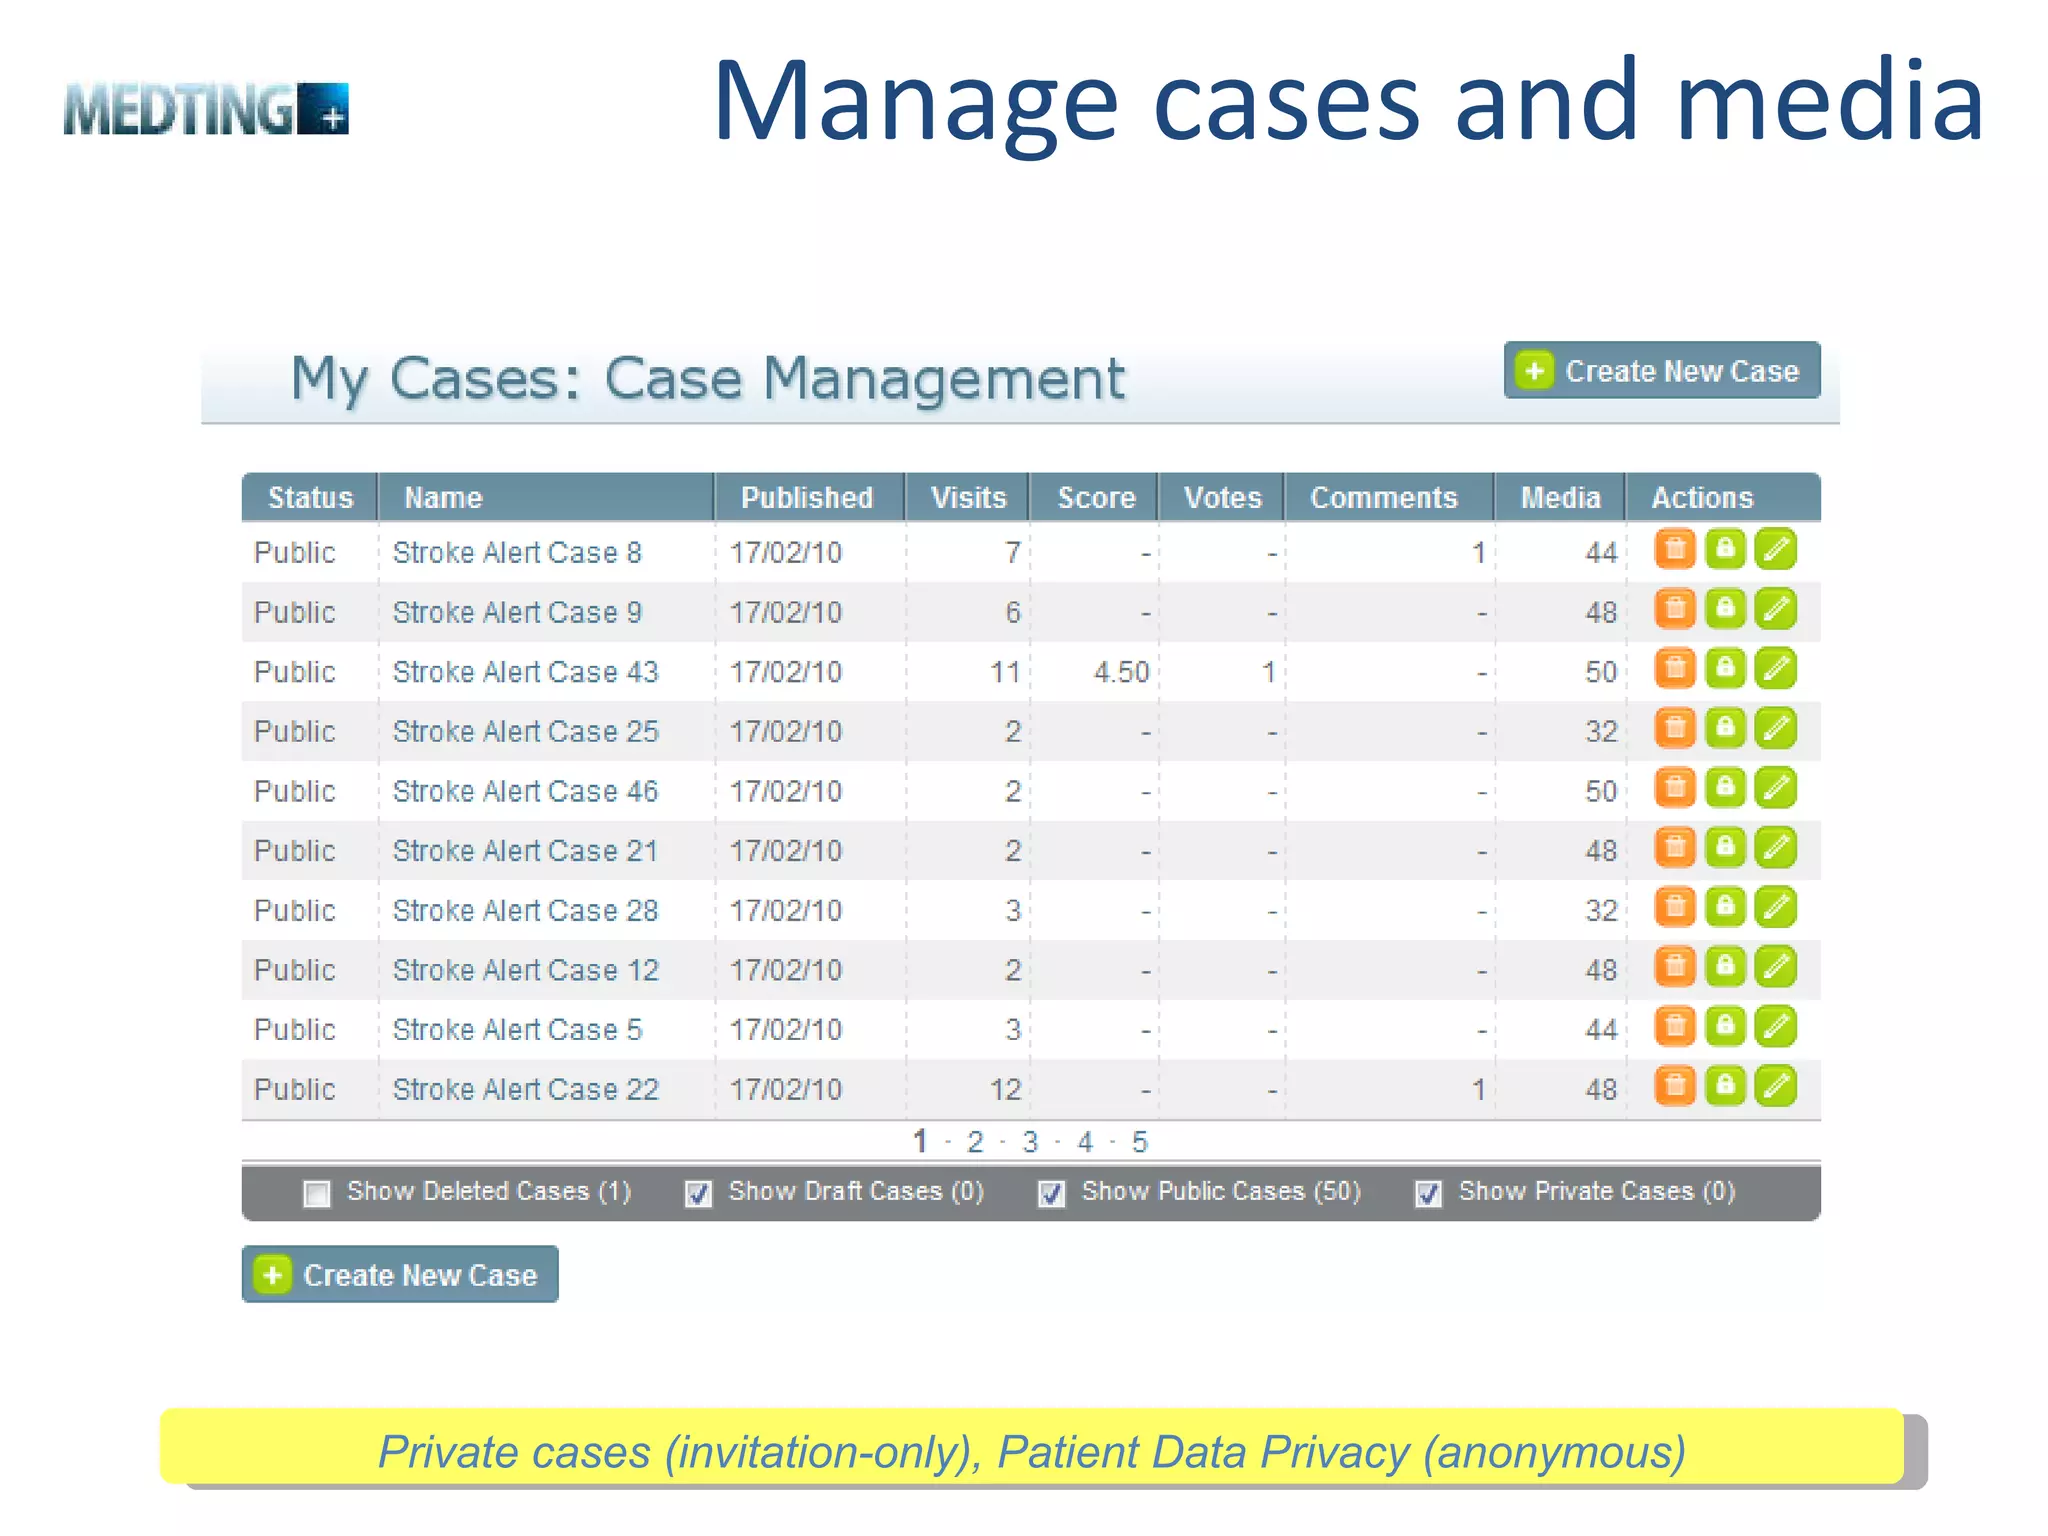Click bottom Create New Case button
Screen dimensions: 2048x1536
[x=400, y=1275]
